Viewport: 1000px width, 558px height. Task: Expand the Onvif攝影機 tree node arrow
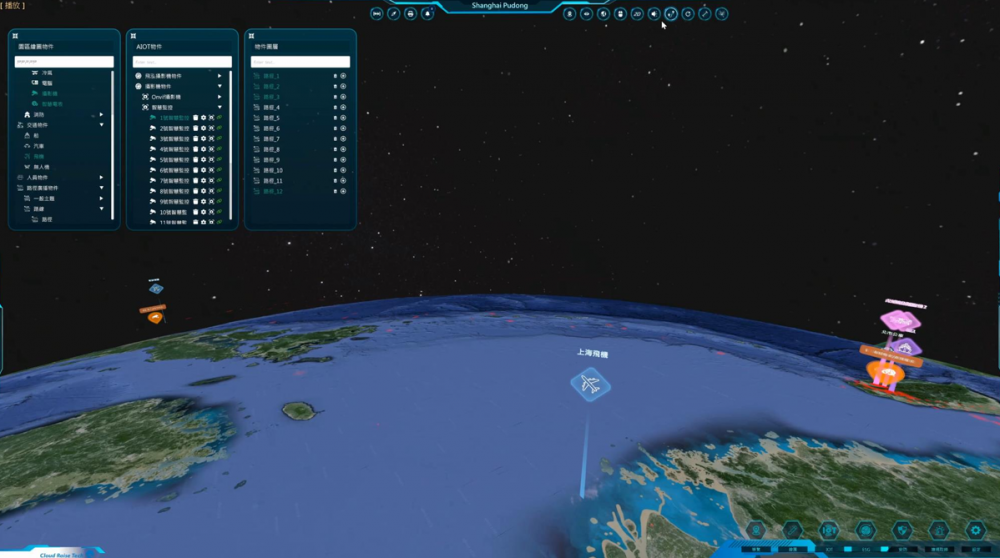pyautogui.click(x=219, y=97)
